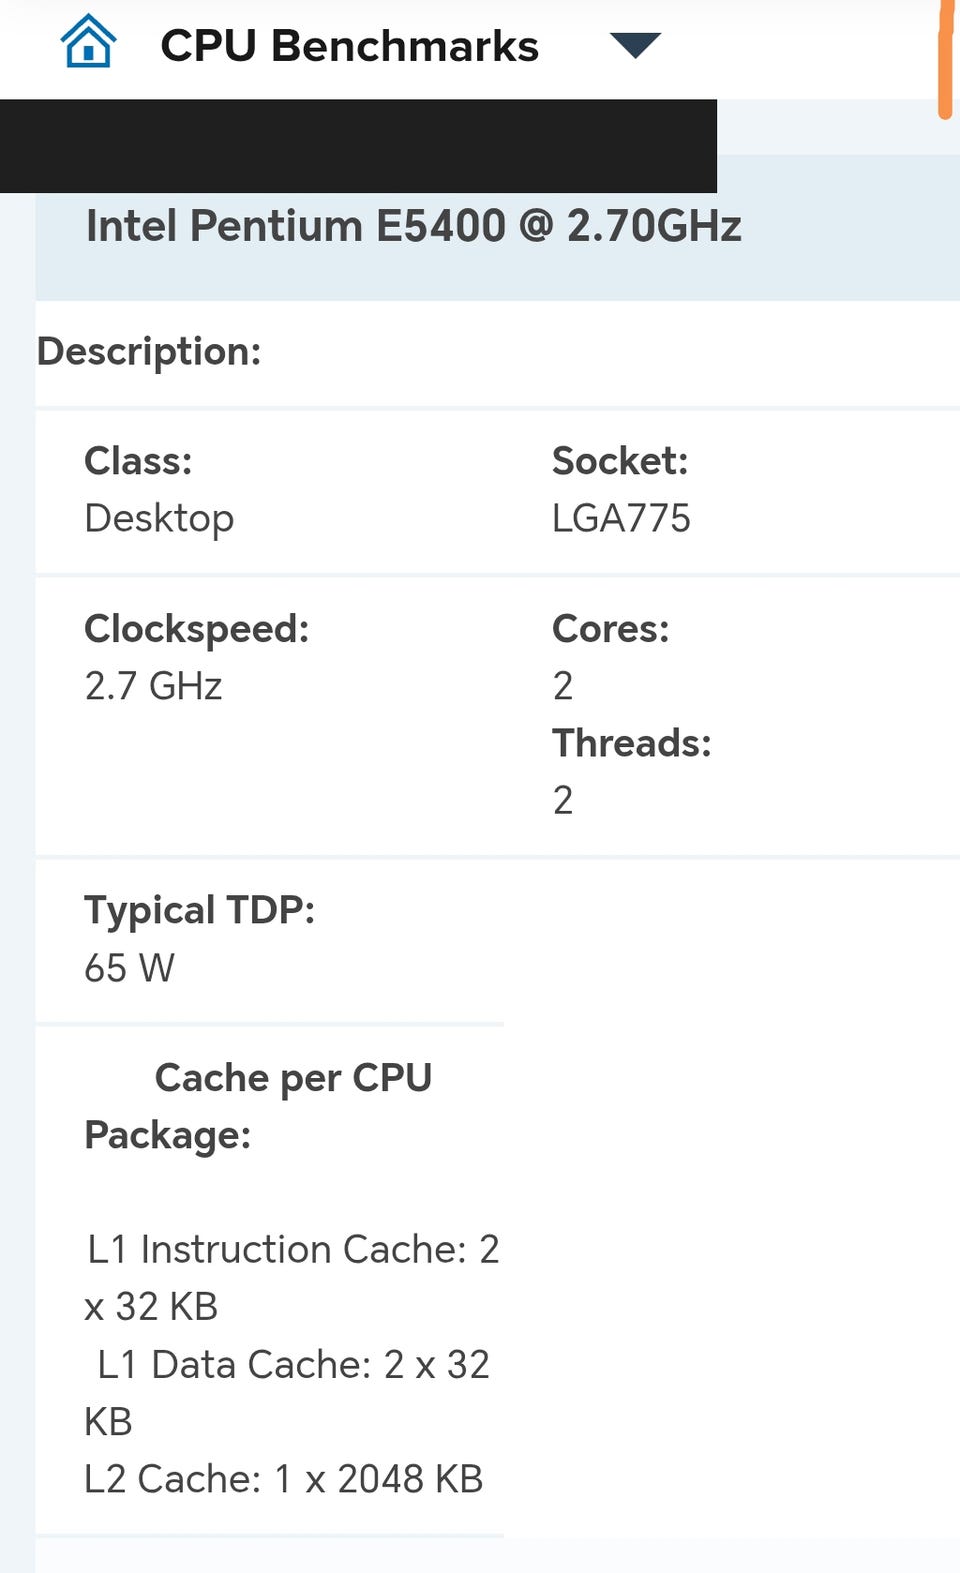
Task: Select the L2 Cache 2048 KB line
Action: (283, 1479)
